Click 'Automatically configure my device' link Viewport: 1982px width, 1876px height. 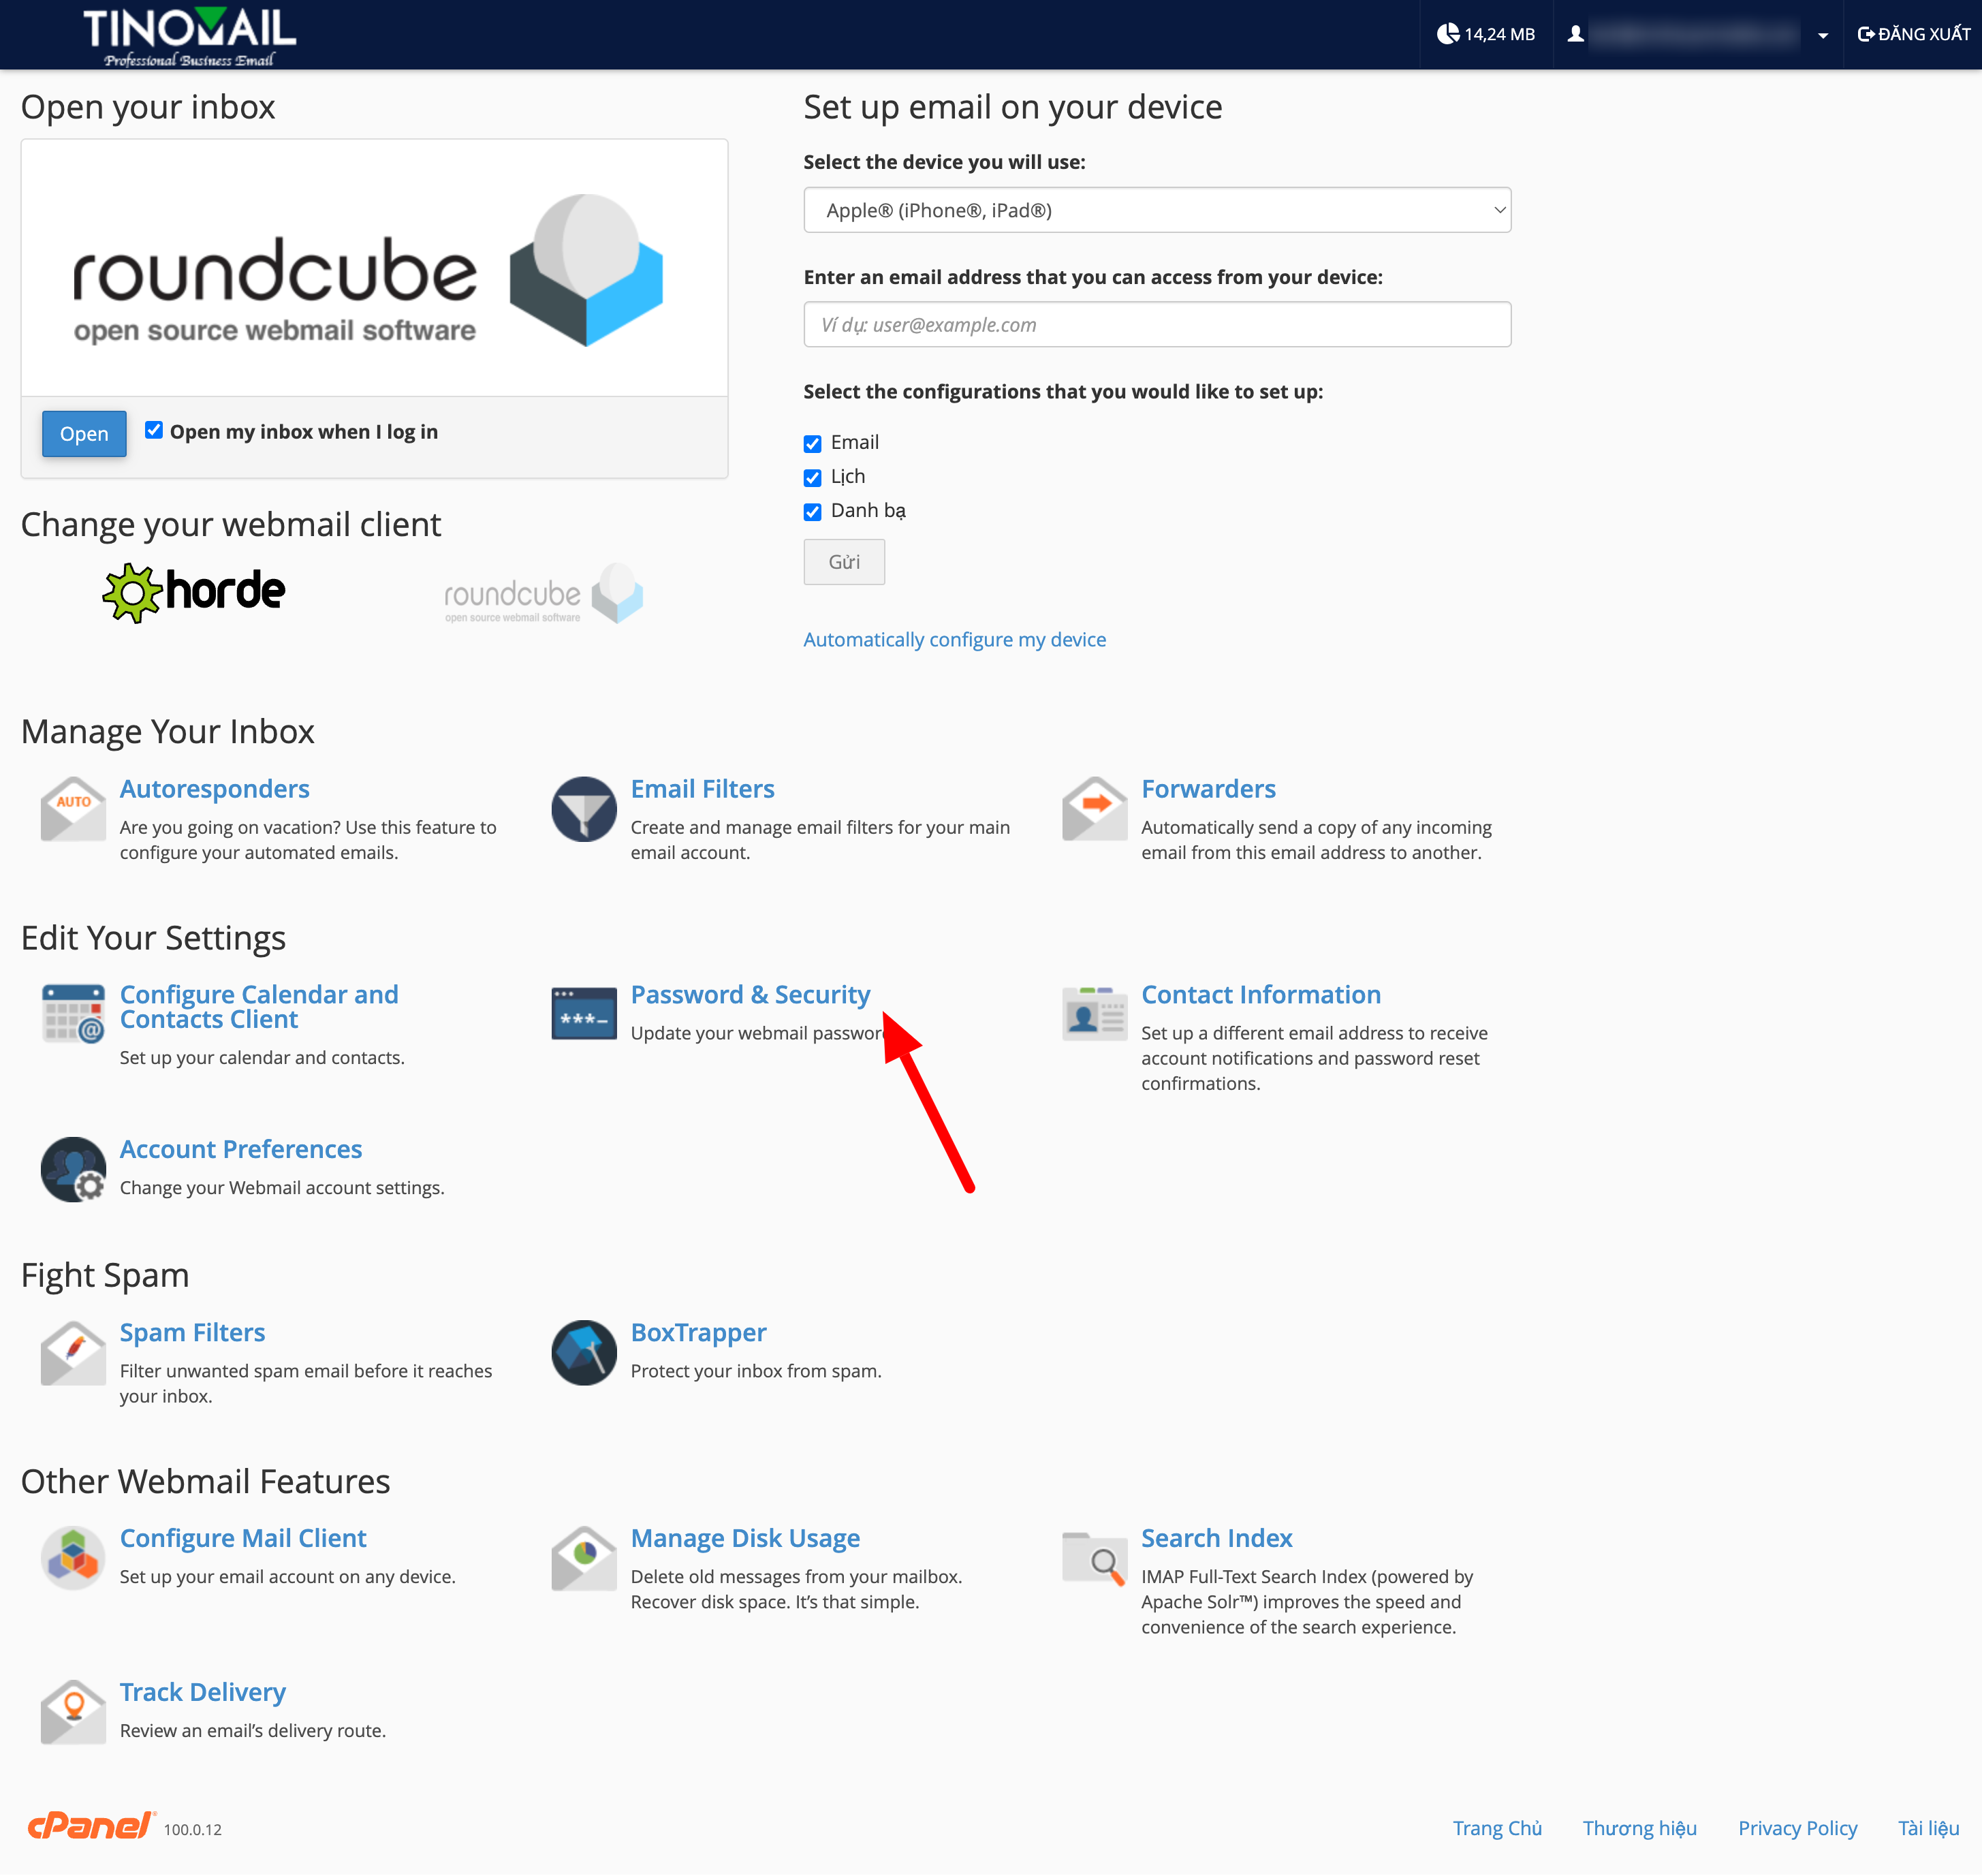[x=954, y=639]
